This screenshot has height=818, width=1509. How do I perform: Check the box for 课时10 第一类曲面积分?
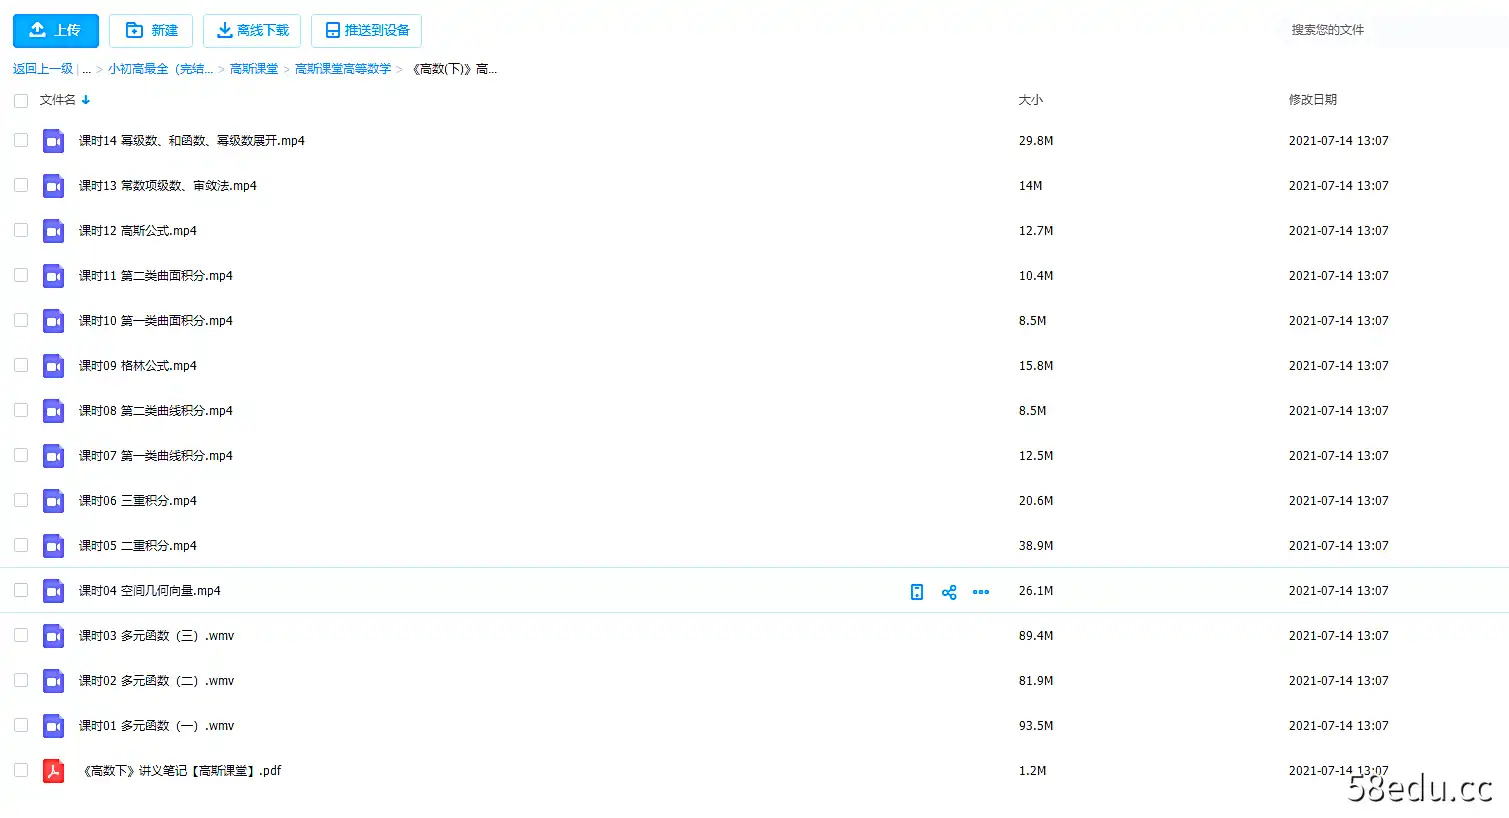[x=21, y=321]
